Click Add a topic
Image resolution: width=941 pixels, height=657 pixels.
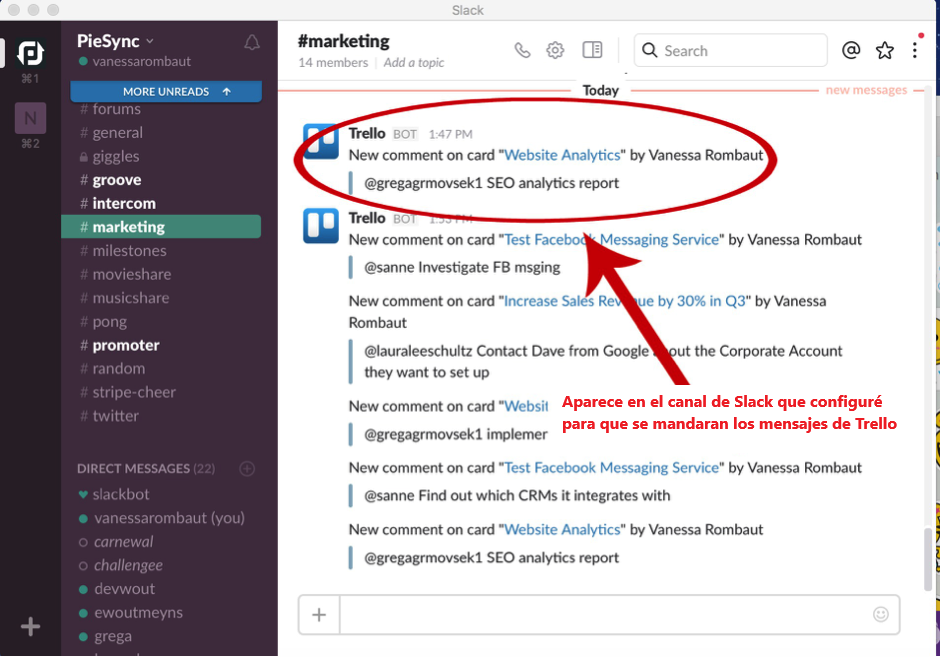click(x=413, y=62)
